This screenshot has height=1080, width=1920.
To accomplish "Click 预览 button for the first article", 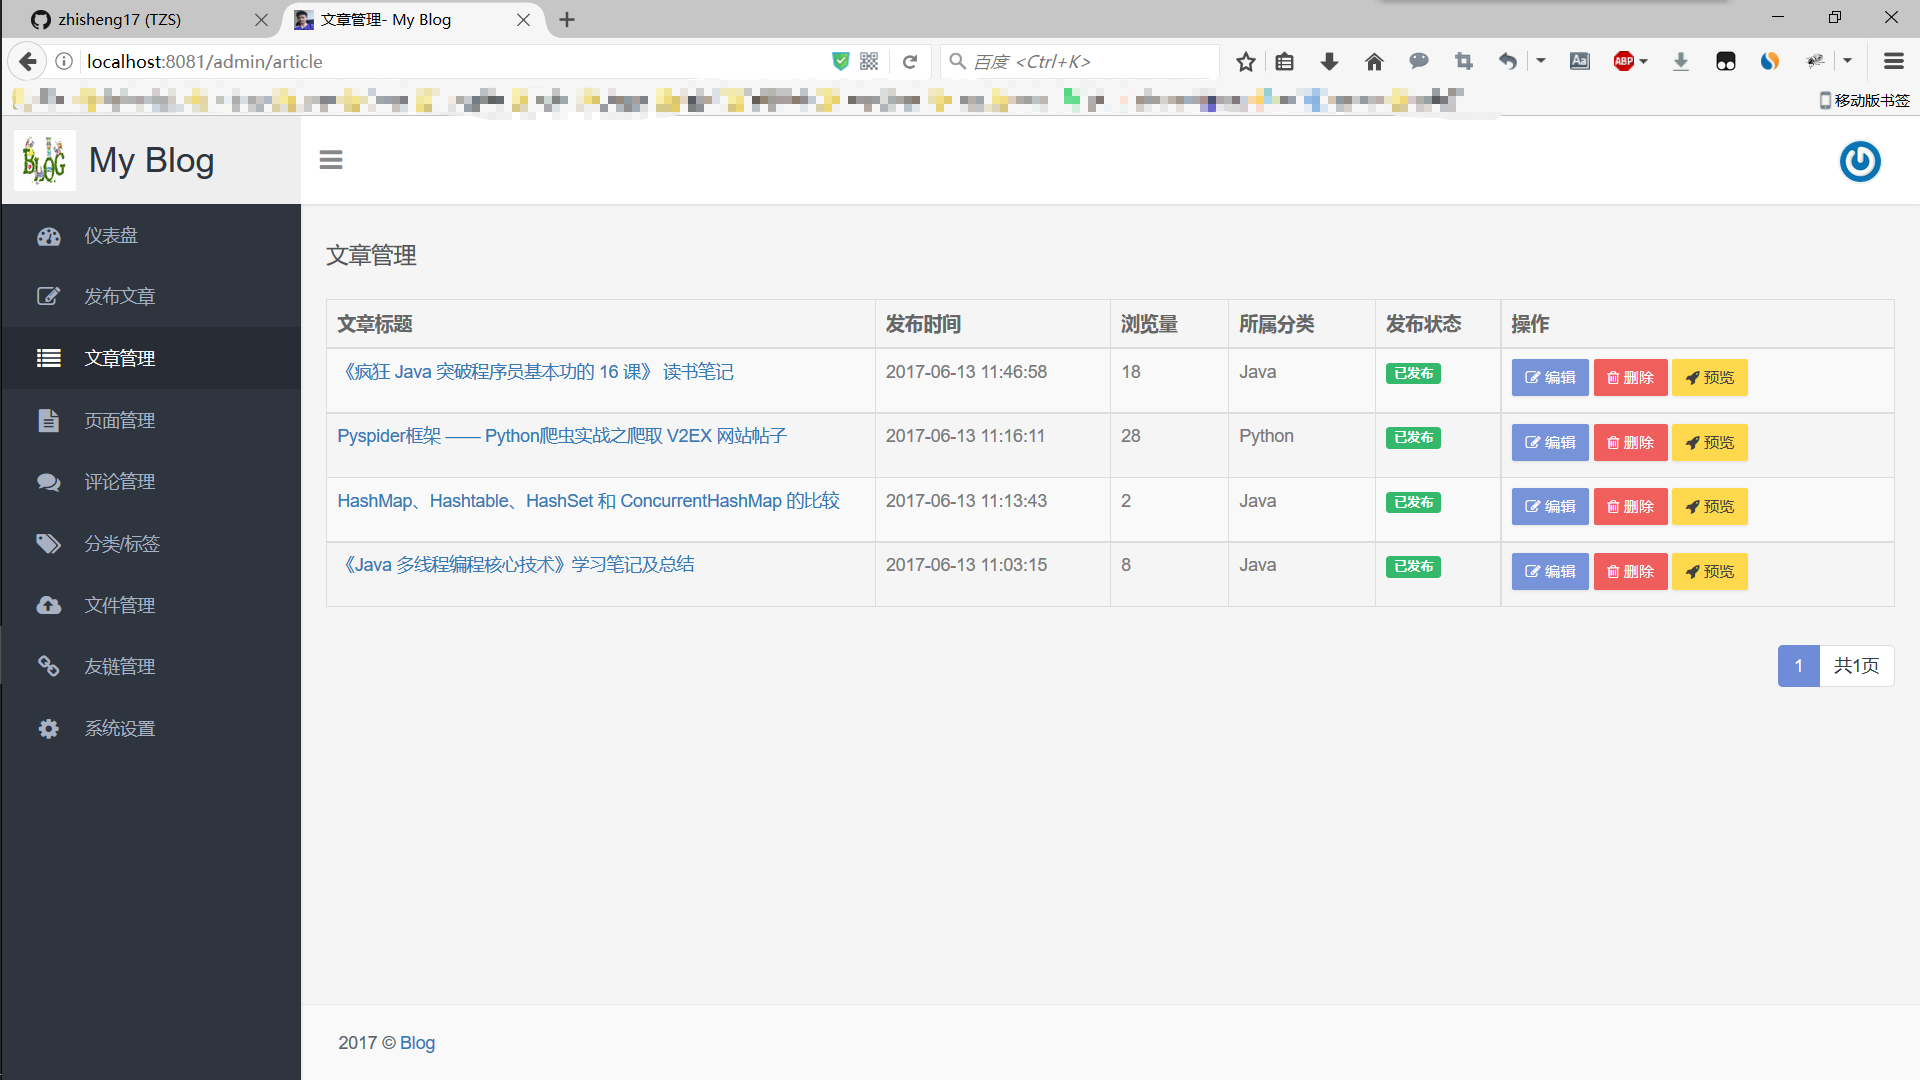I will point(1709,378).
